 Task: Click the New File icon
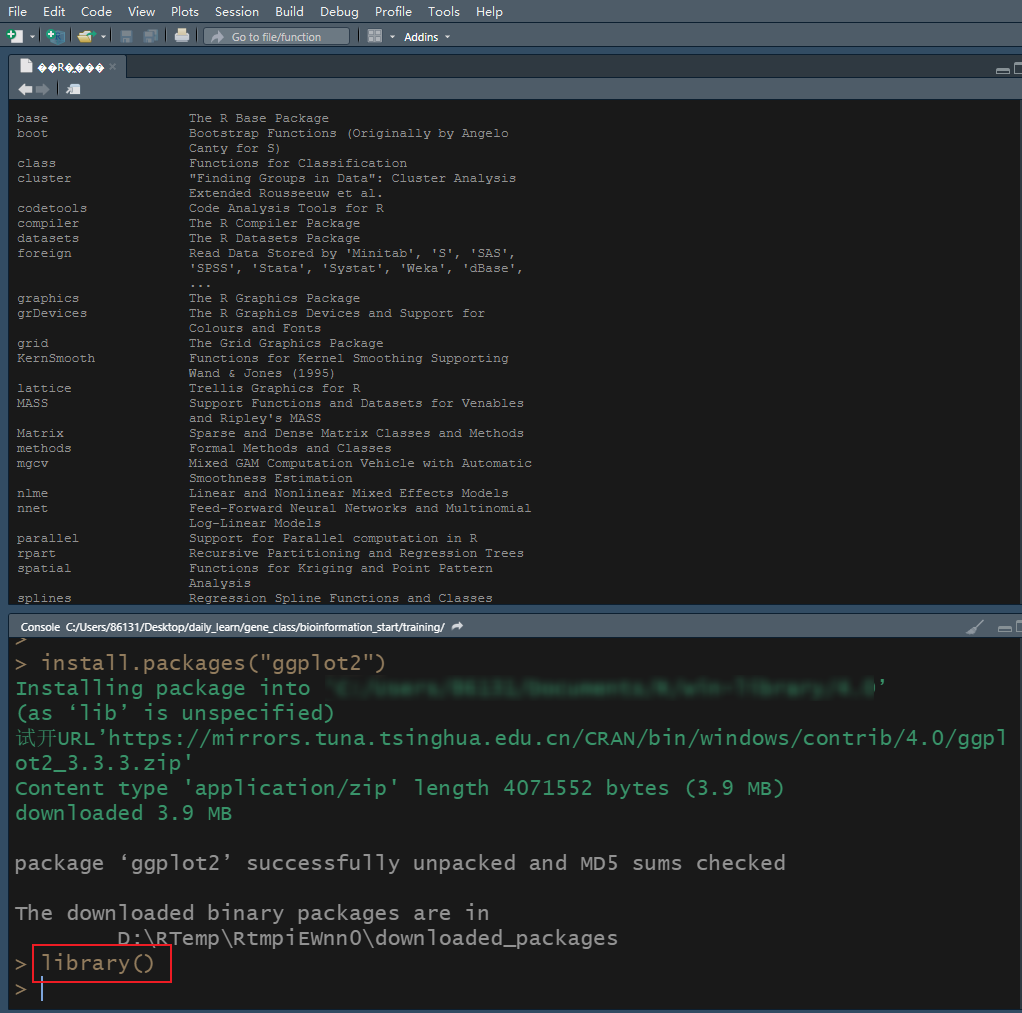click(14, 37)
